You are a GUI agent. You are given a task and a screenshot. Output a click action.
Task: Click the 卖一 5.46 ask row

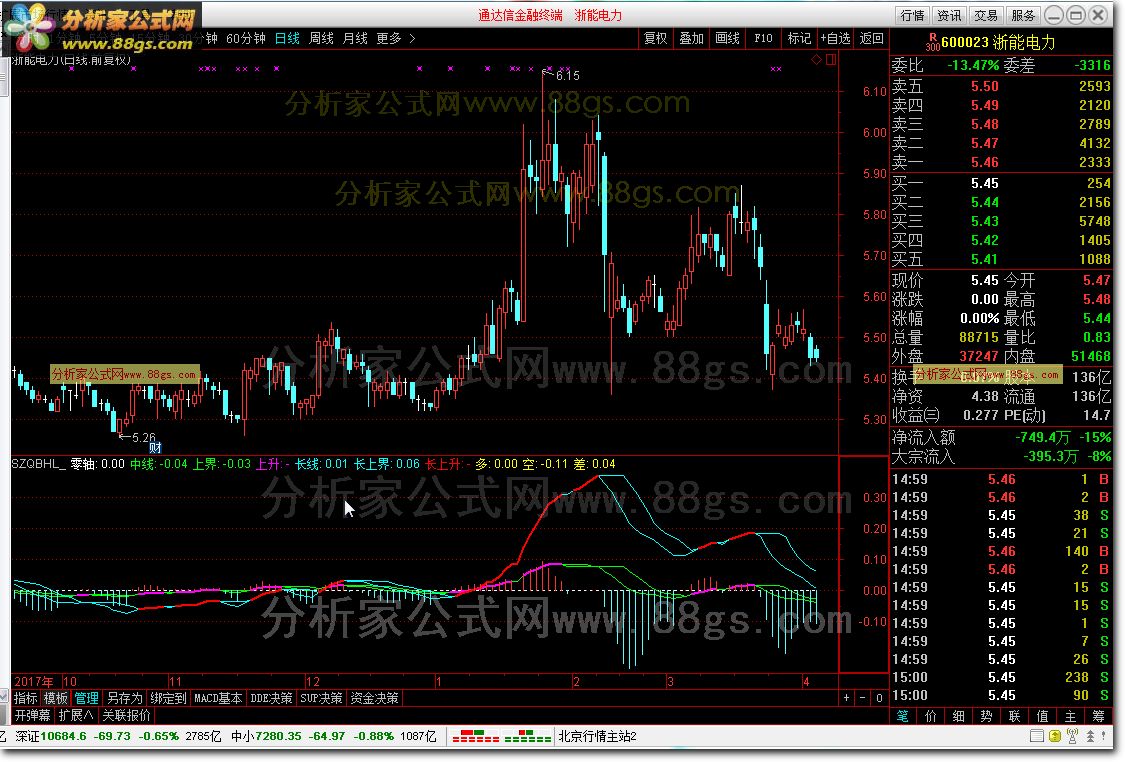click(x=1001, y=162)
